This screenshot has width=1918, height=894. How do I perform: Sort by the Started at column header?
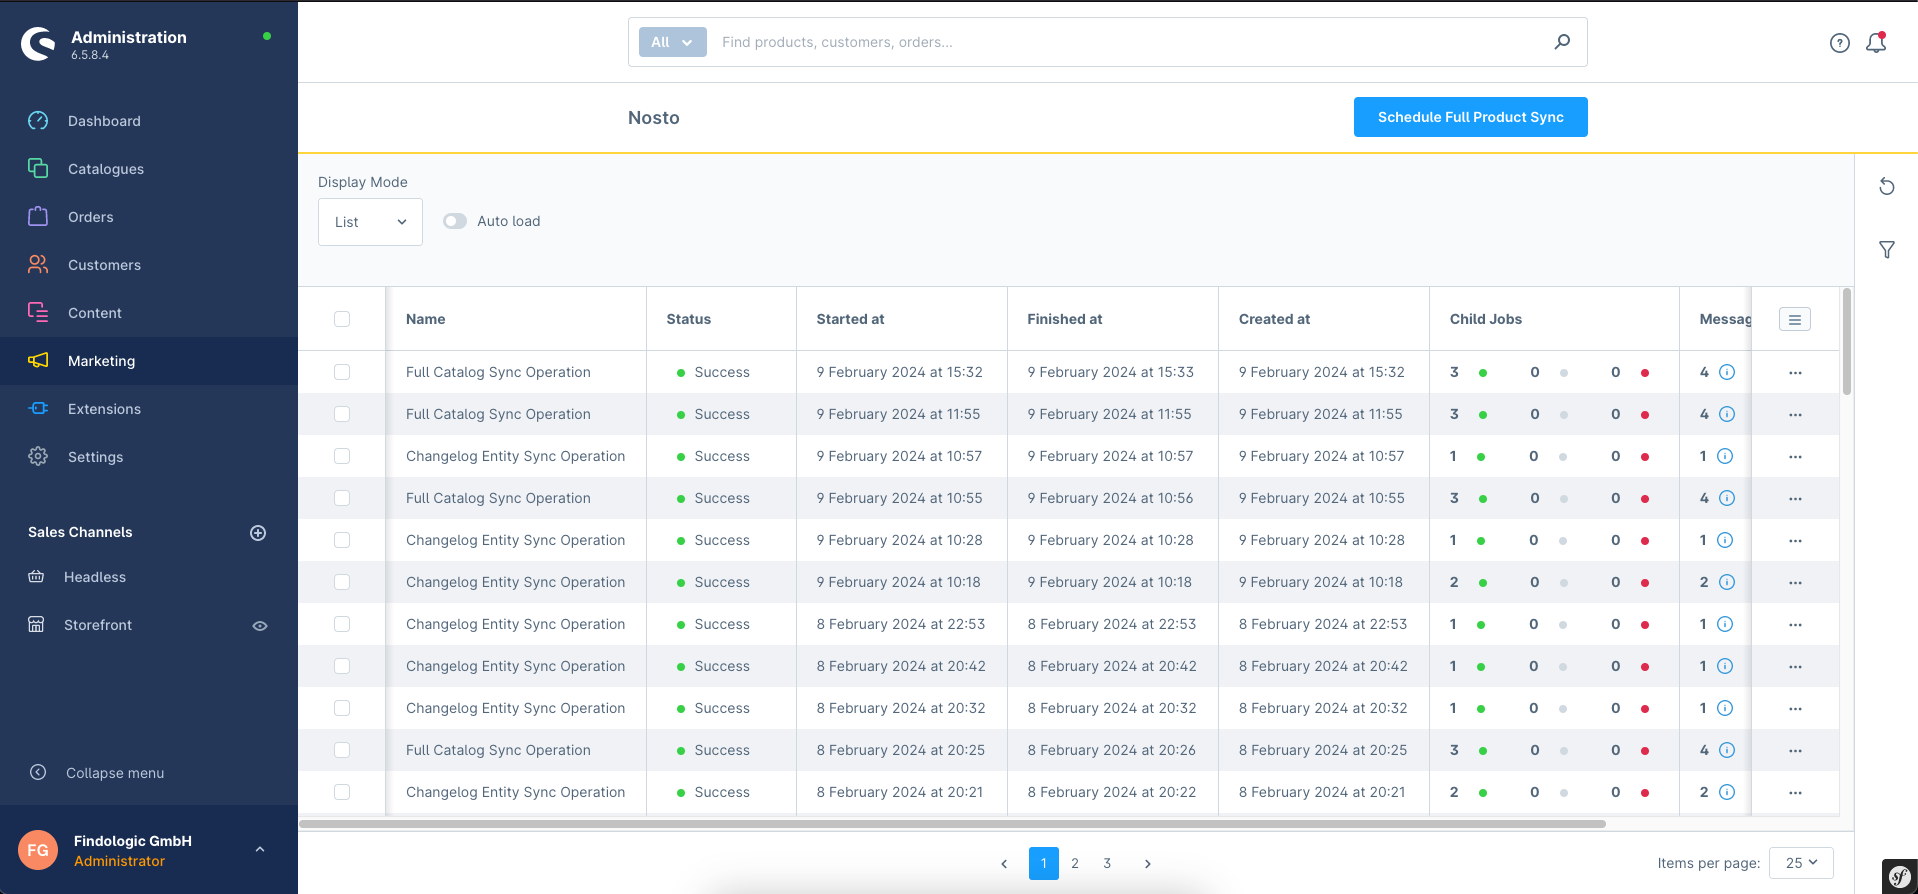[x=901, y=319]
